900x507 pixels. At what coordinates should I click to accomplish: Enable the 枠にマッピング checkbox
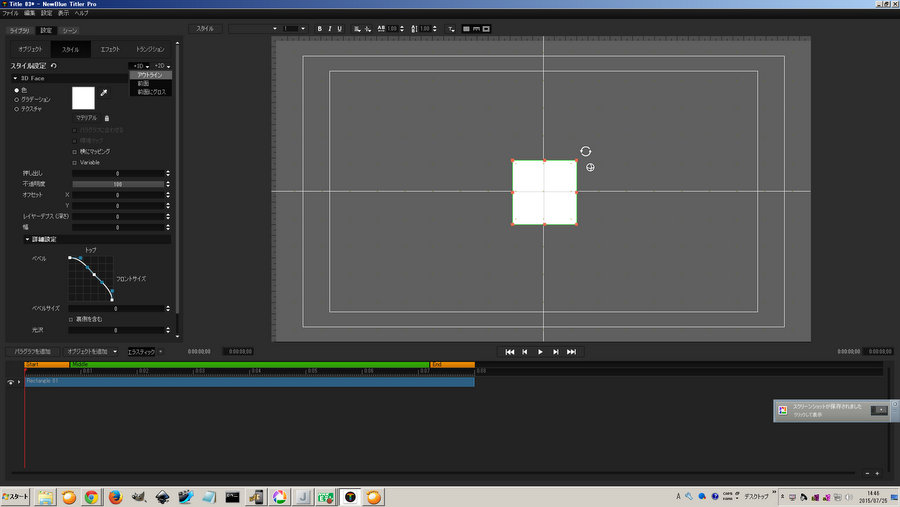click(x=74, y=152)
